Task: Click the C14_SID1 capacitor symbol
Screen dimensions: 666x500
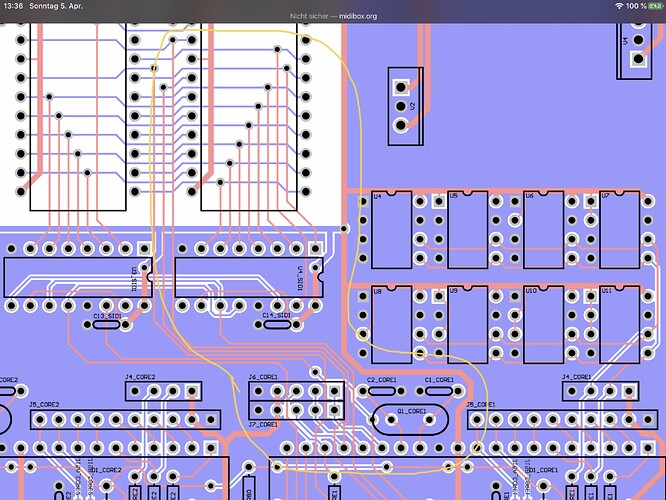Action: [x=277, y=325]
